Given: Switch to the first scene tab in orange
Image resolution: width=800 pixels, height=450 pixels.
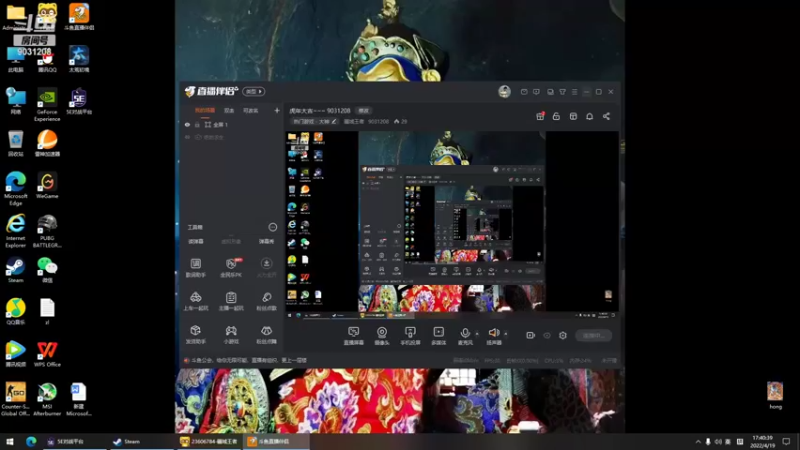Looking at the screenshot, I should tap(205, 110).
